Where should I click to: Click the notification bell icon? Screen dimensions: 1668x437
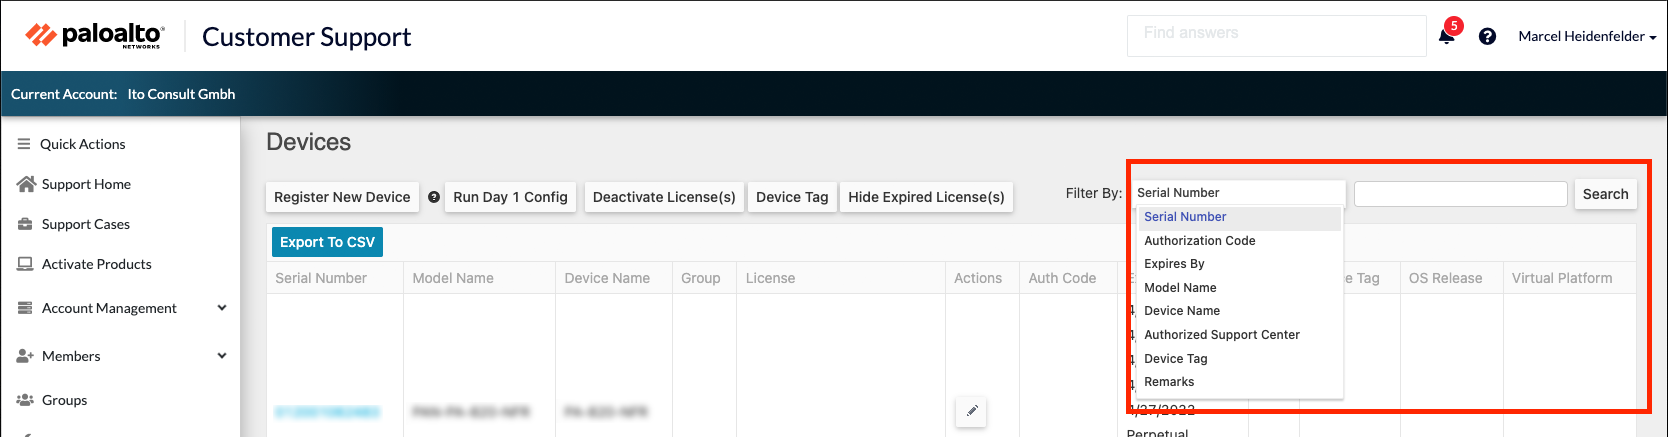1446,36
